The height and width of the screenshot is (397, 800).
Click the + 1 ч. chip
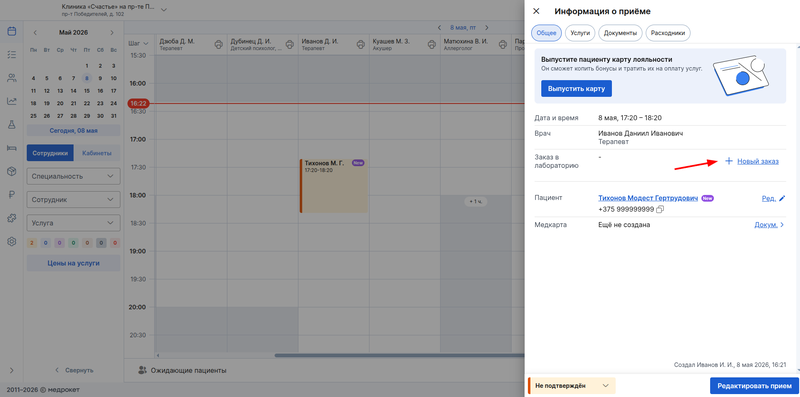(x=476, y=202)
